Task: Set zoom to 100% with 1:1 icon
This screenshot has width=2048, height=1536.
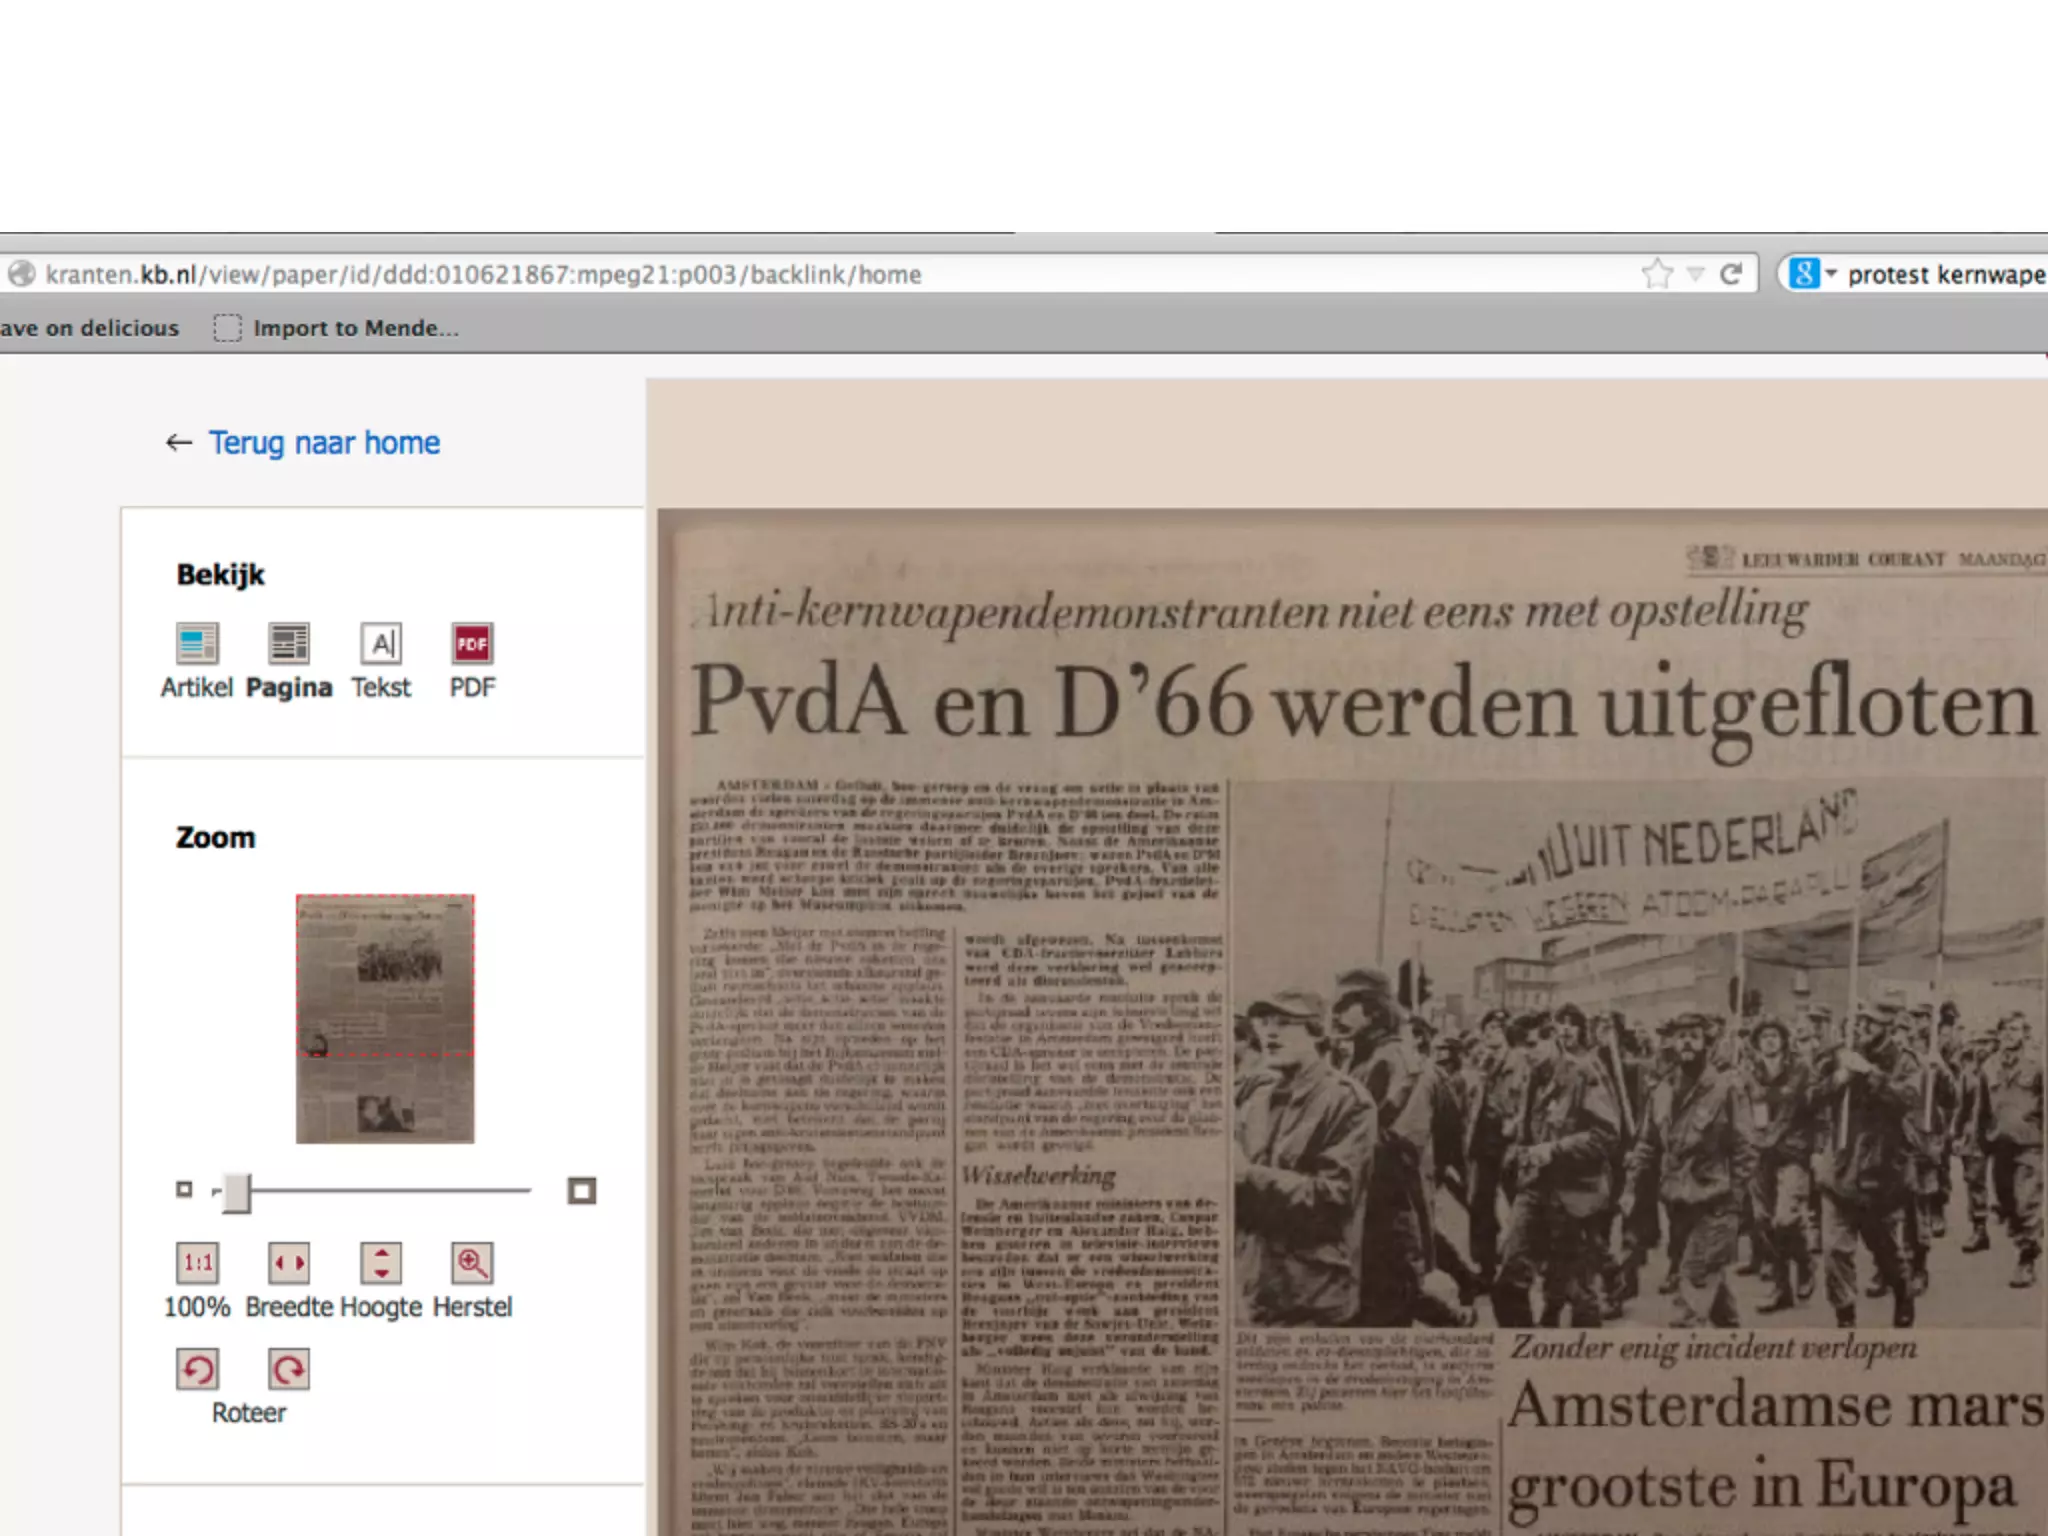Action: tap(197, 1263)
